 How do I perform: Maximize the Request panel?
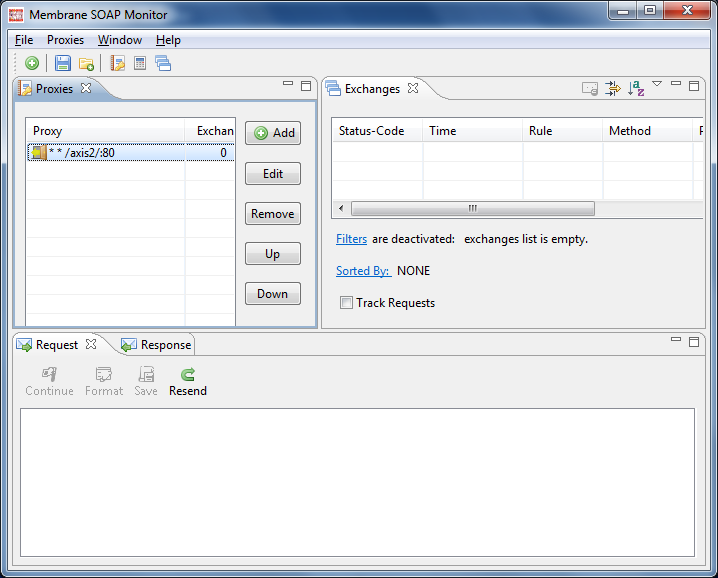[694, 342]
